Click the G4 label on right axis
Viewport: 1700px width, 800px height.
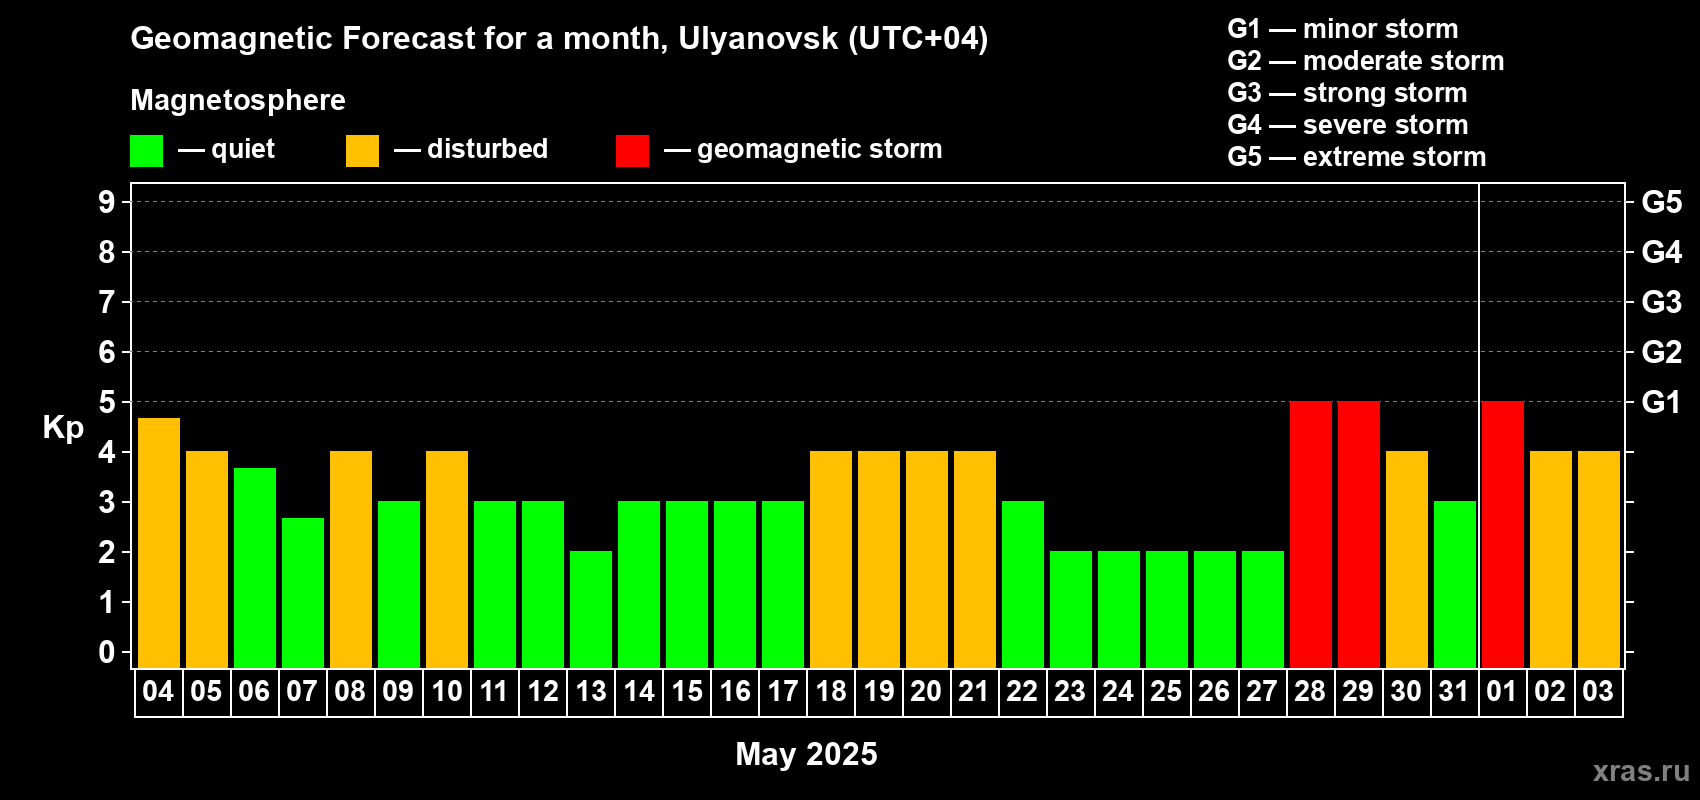point(1662,252)
